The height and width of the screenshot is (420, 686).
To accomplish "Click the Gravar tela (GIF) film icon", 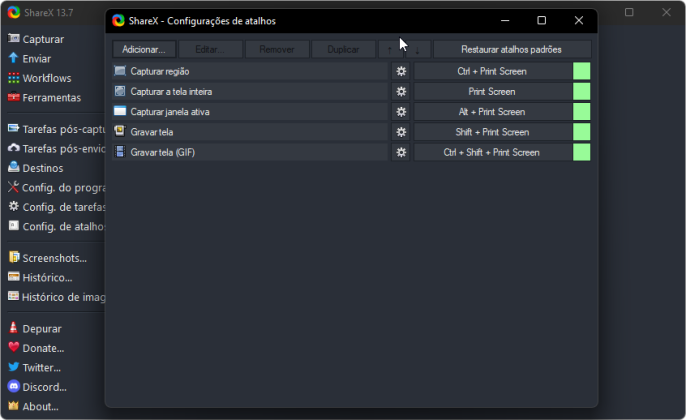I will (x=120, y=152).
